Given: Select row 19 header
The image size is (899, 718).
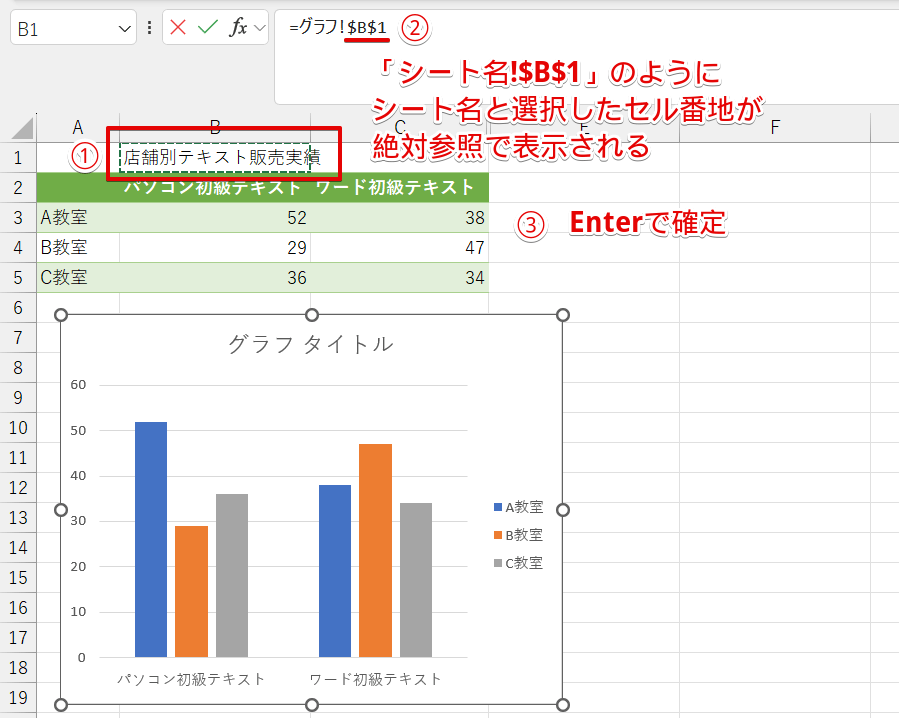Looking at the screenshot, I should pos(18,697).
